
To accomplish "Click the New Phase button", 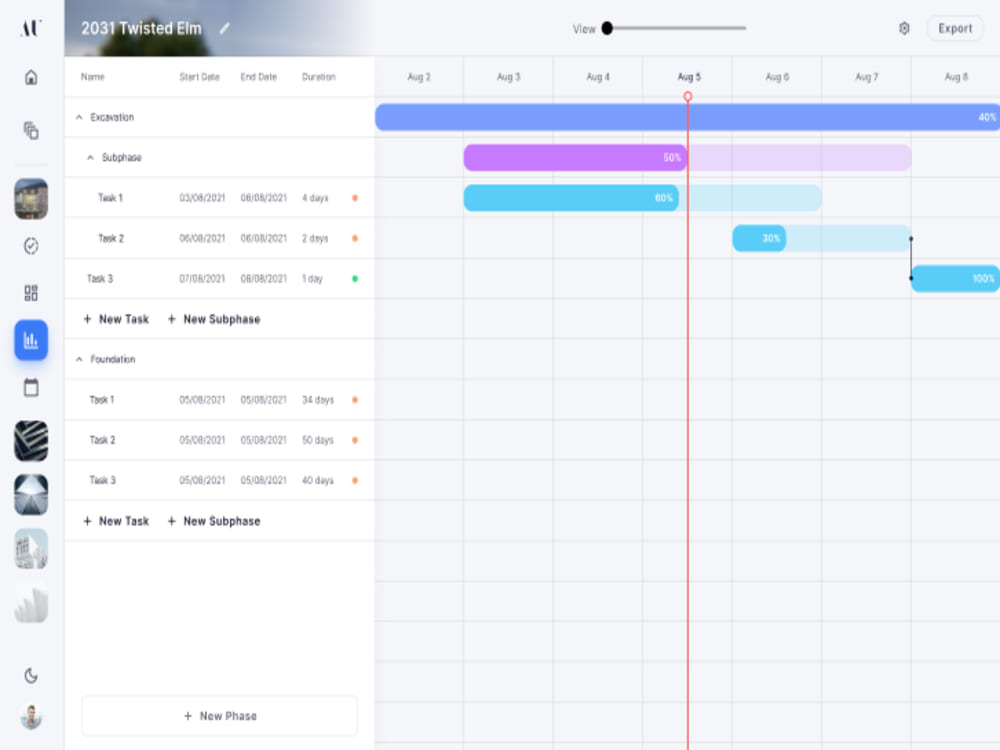I will pyautogui.click(x=219, y=716).
